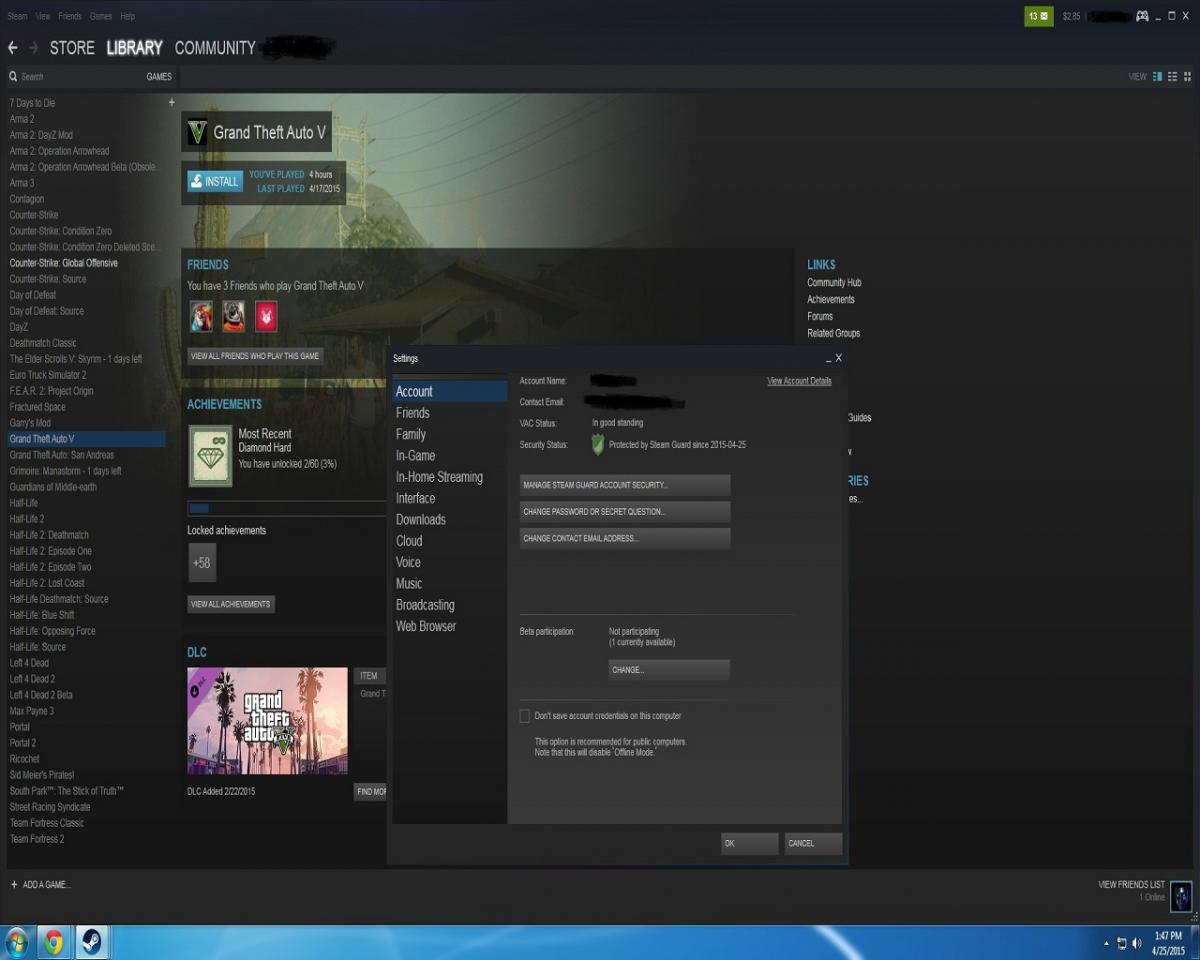The height and width of the screenshot is (960, 1200).
Task: Open the Windows Start button
Action: coord(17,942)
